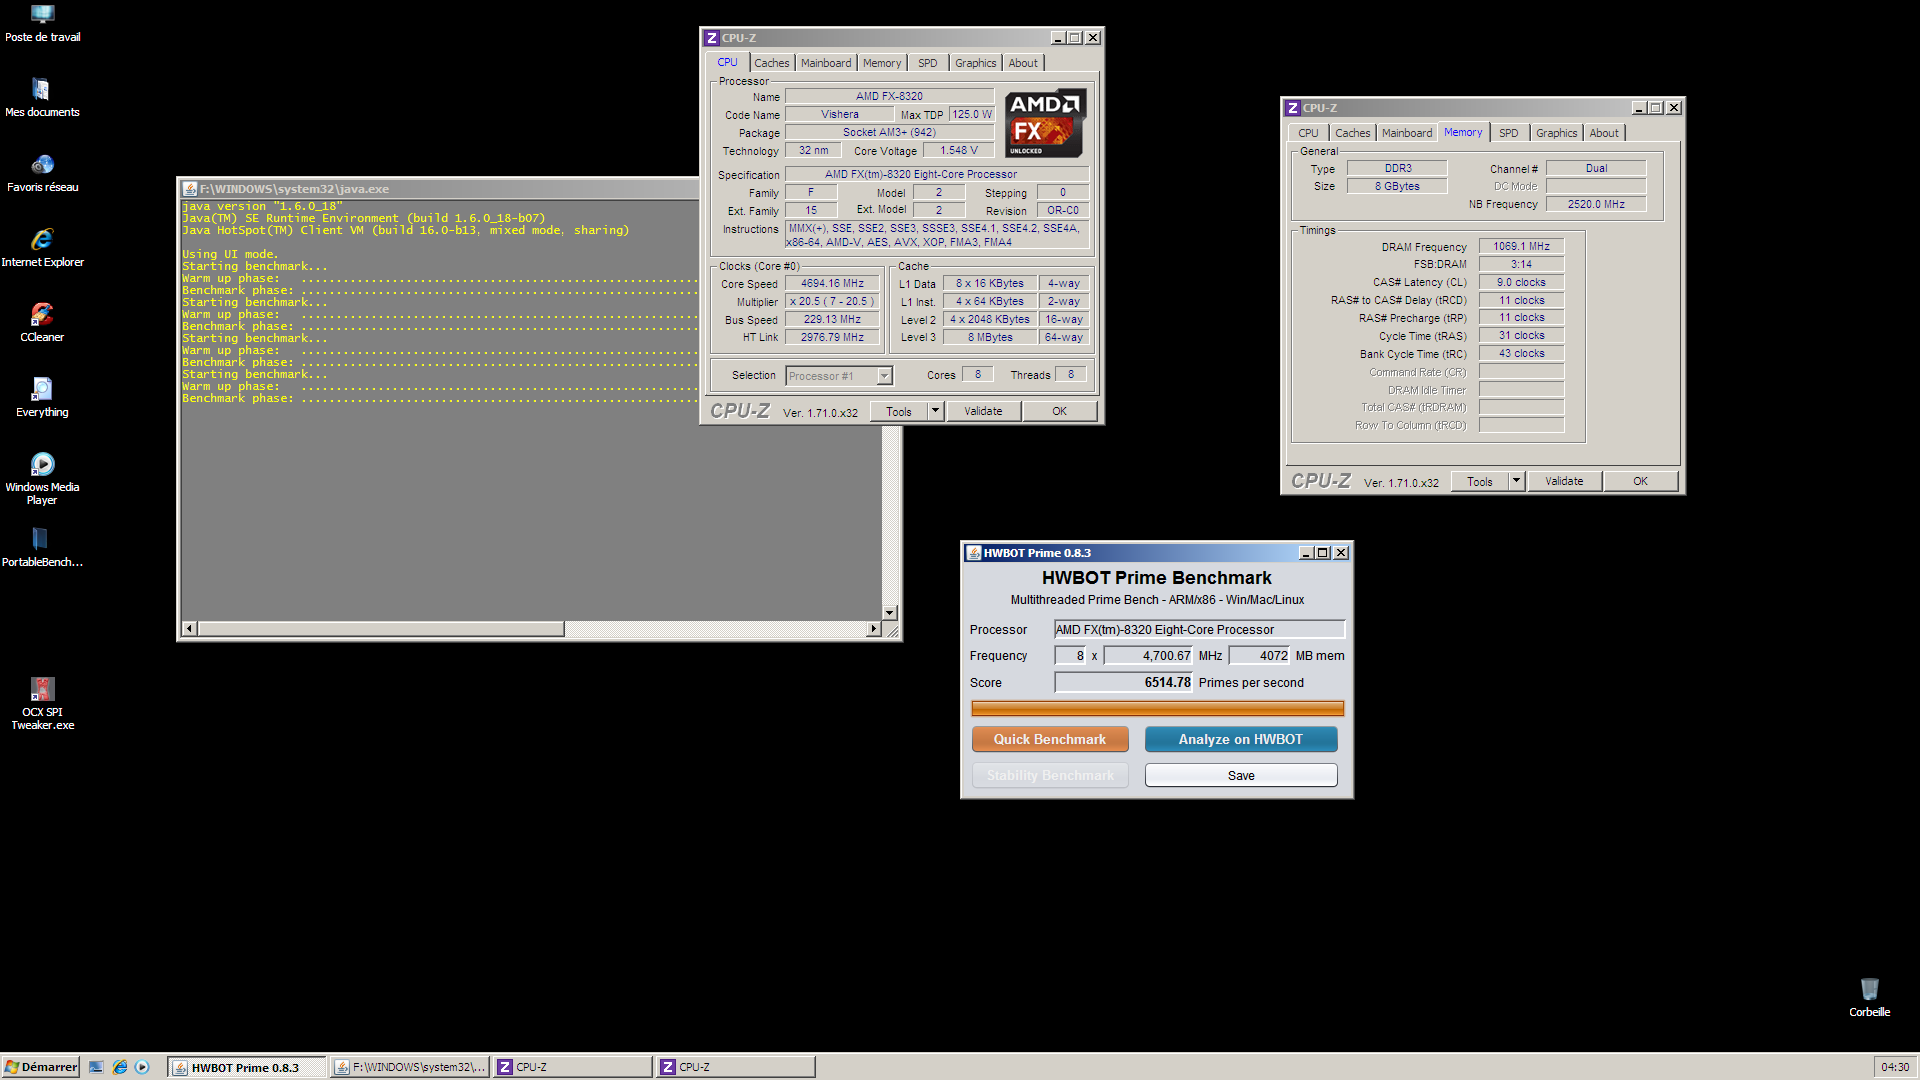The image size is (1920, 1080).
Task: Switch to first CPU-Z taskbar button
Action: [x=573, y=1067]
